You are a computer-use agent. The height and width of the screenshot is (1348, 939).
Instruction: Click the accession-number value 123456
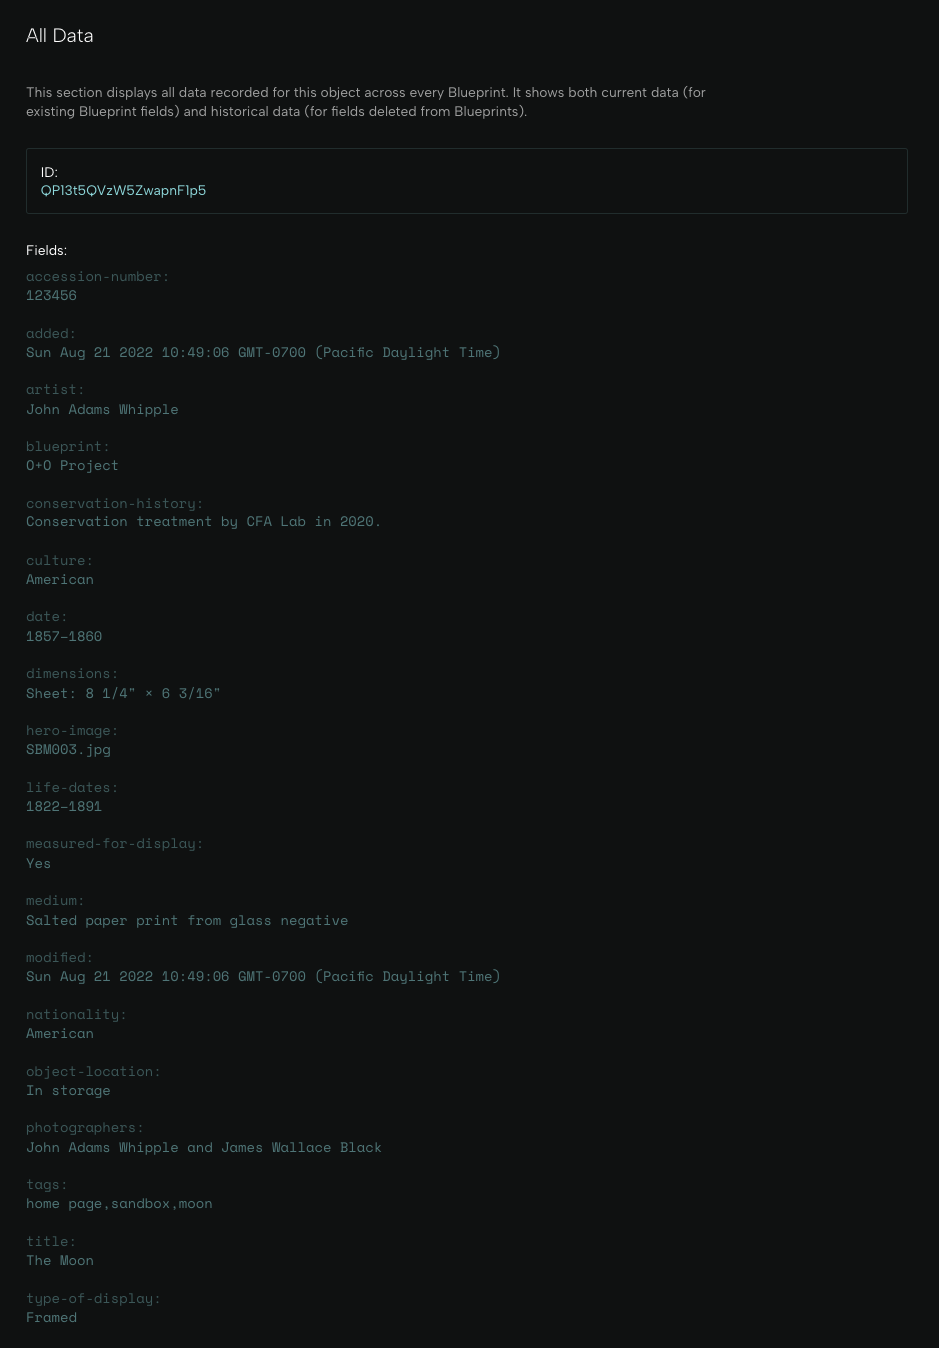tap(51, 295)
